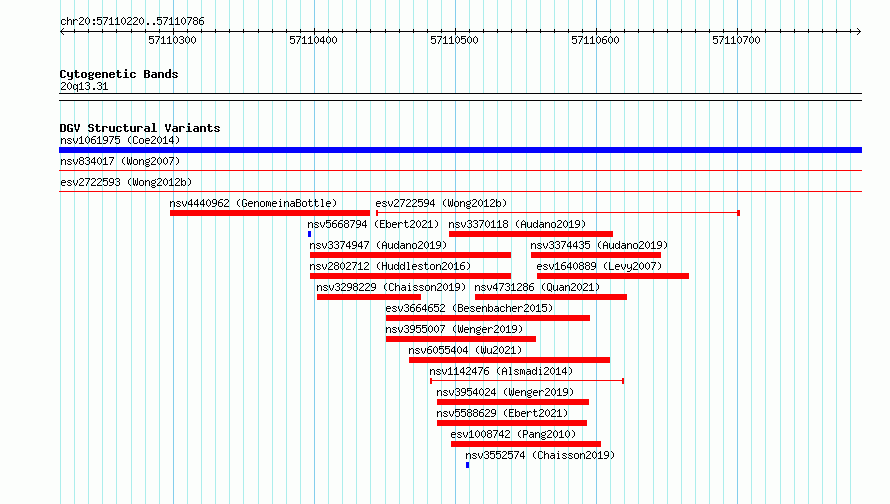Click the Cytogenetic Bands track title
Screen dimensions: 890x504
pyautogui.click(x=119, y=74)
